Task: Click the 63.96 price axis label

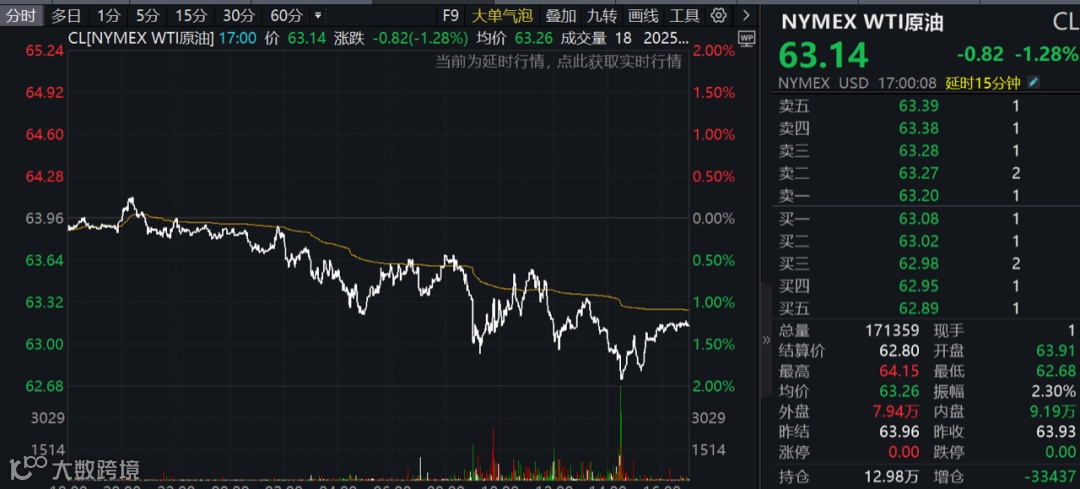Action: click(44, 218)
